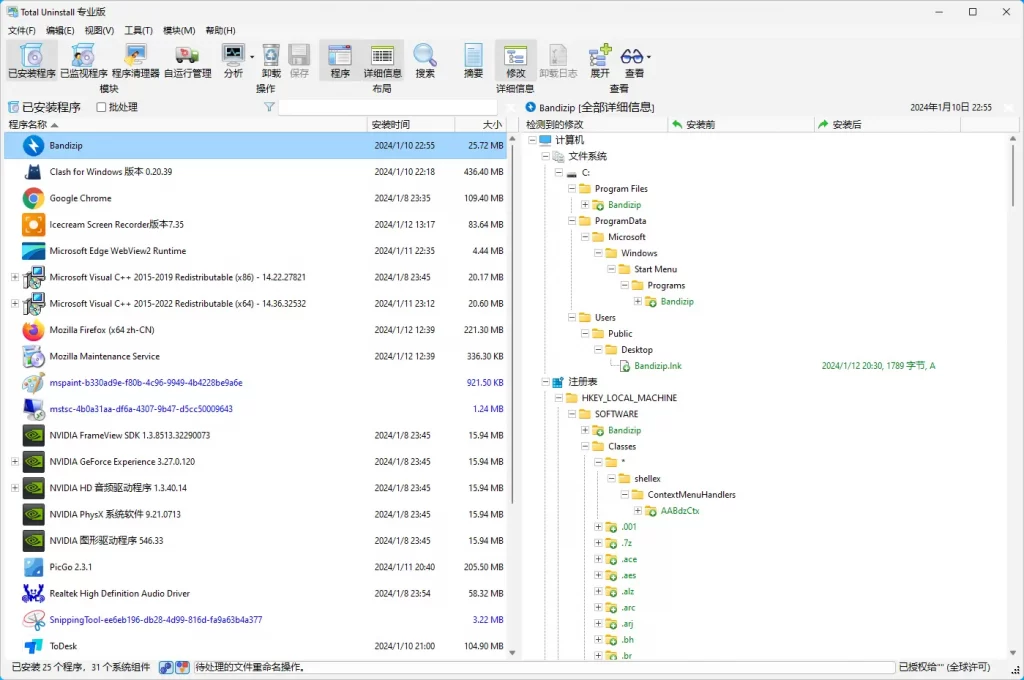Expand the .7z registry key
The image size is (1024, 680).
coord(598,543)
